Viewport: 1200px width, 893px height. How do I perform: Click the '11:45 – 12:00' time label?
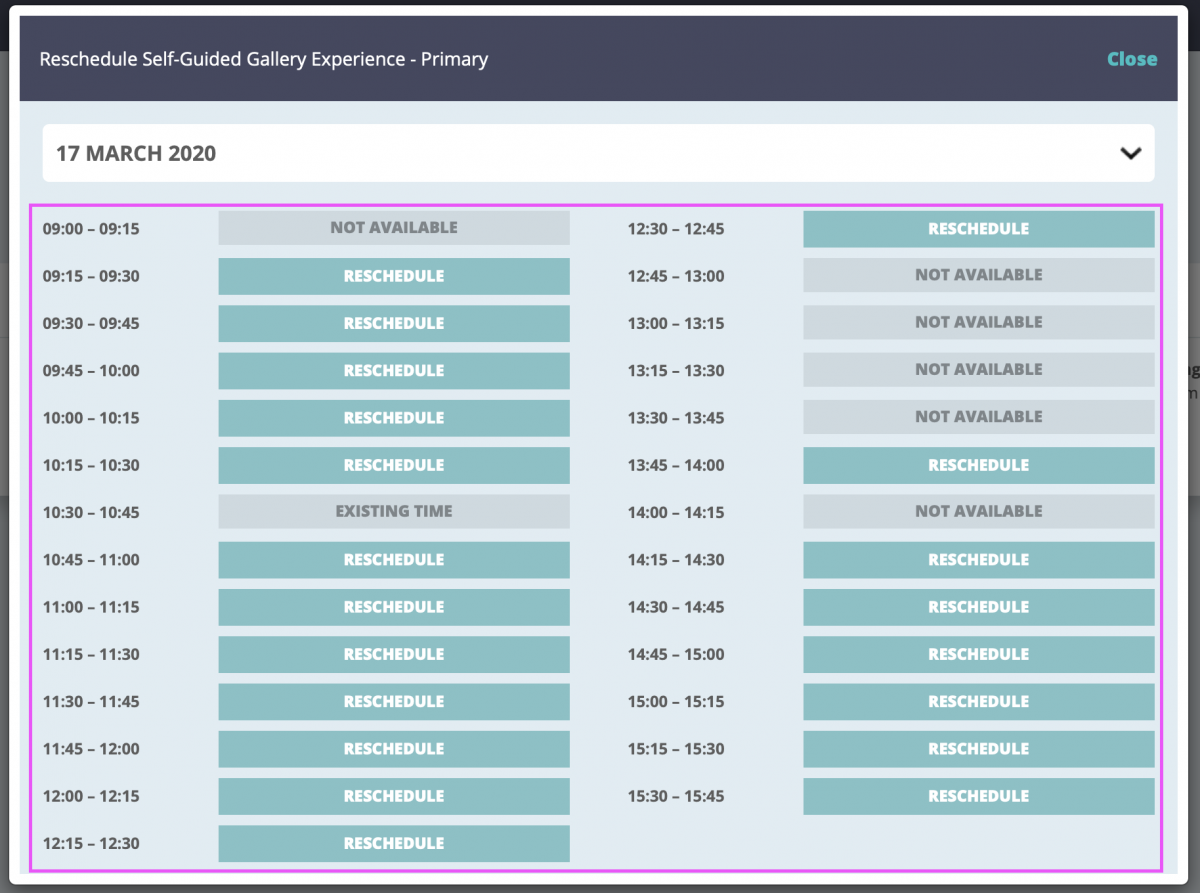tap(91, 749)
